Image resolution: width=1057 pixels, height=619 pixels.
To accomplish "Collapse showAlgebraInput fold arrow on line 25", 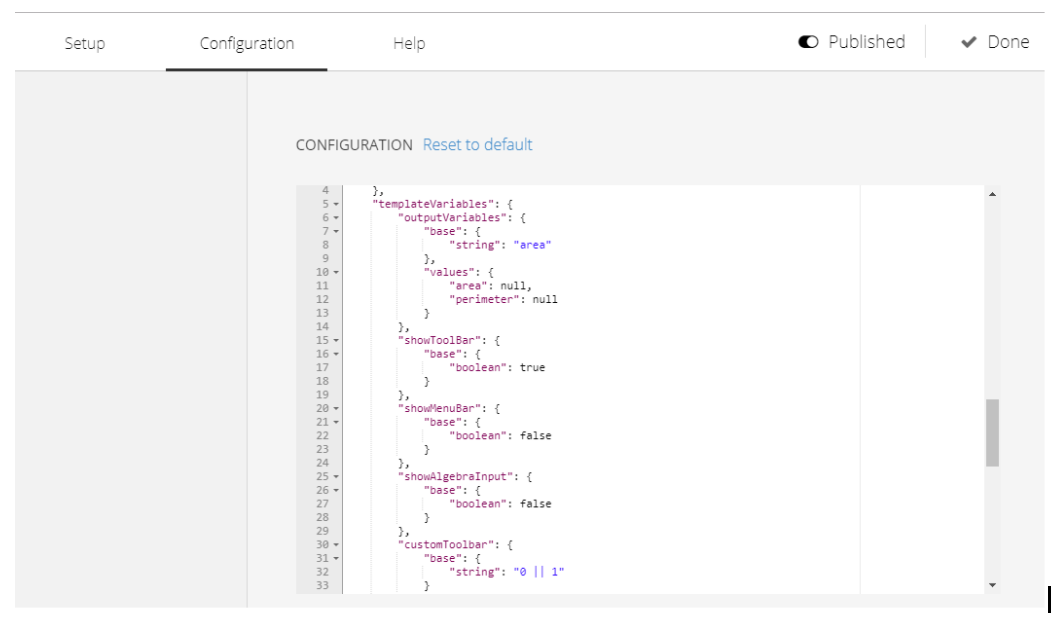I will 336,477.
